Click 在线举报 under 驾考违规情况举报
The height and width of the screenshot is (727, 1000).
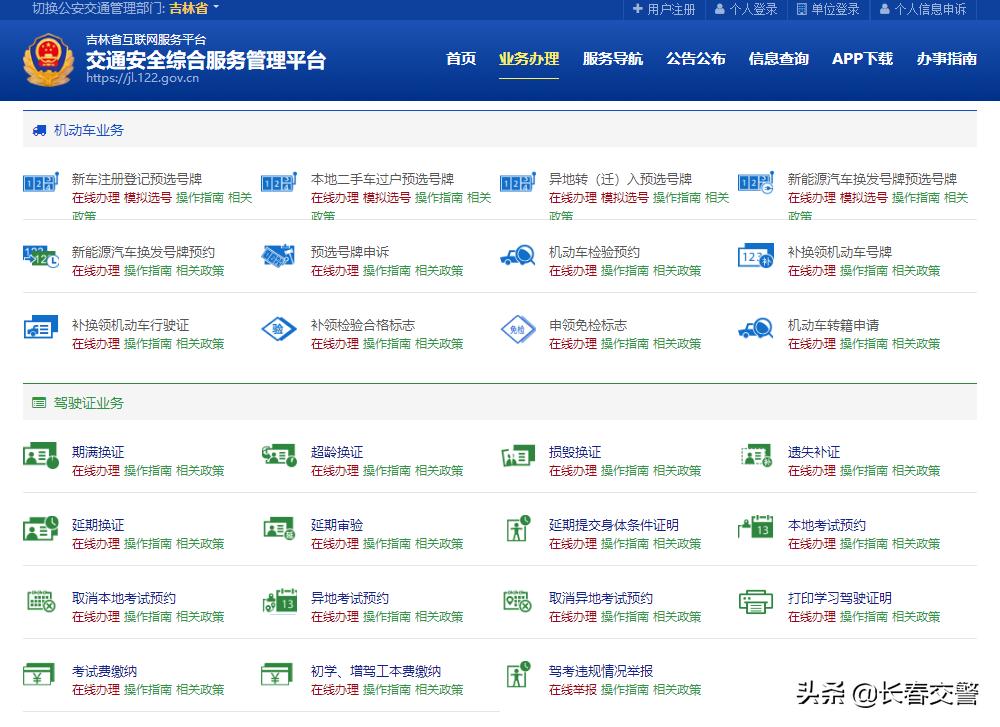(x=573, y=689)
